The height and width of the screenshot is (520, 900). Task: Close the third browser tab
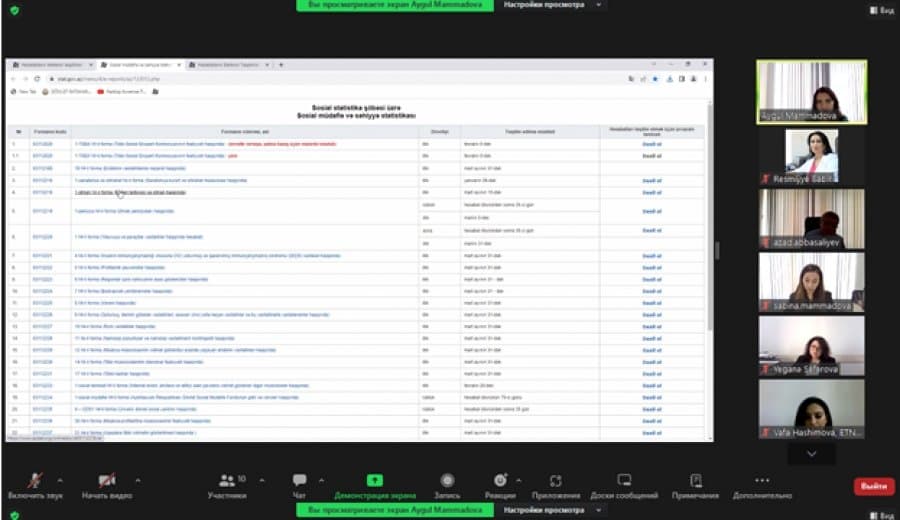pos(267,65)
